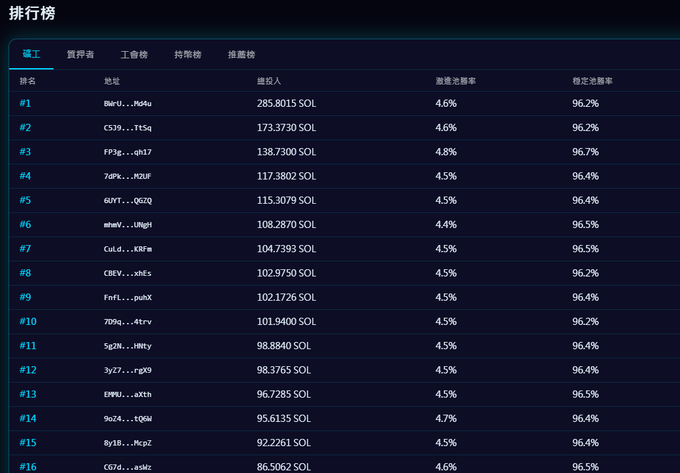Select the 持幣榜 tab
Screen dimensions: 680x473
tap(188, 54)
